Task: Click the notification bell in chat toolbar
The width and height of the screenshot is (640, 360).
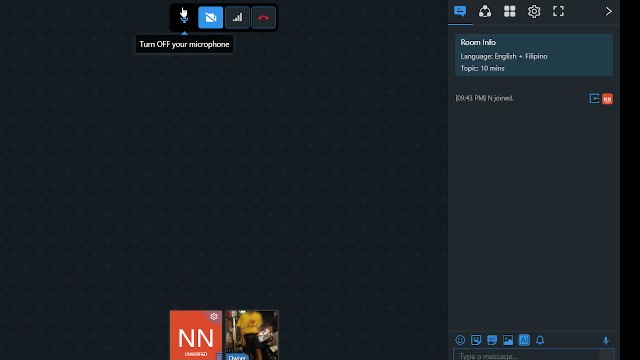Action: click(x=540, y=340)
